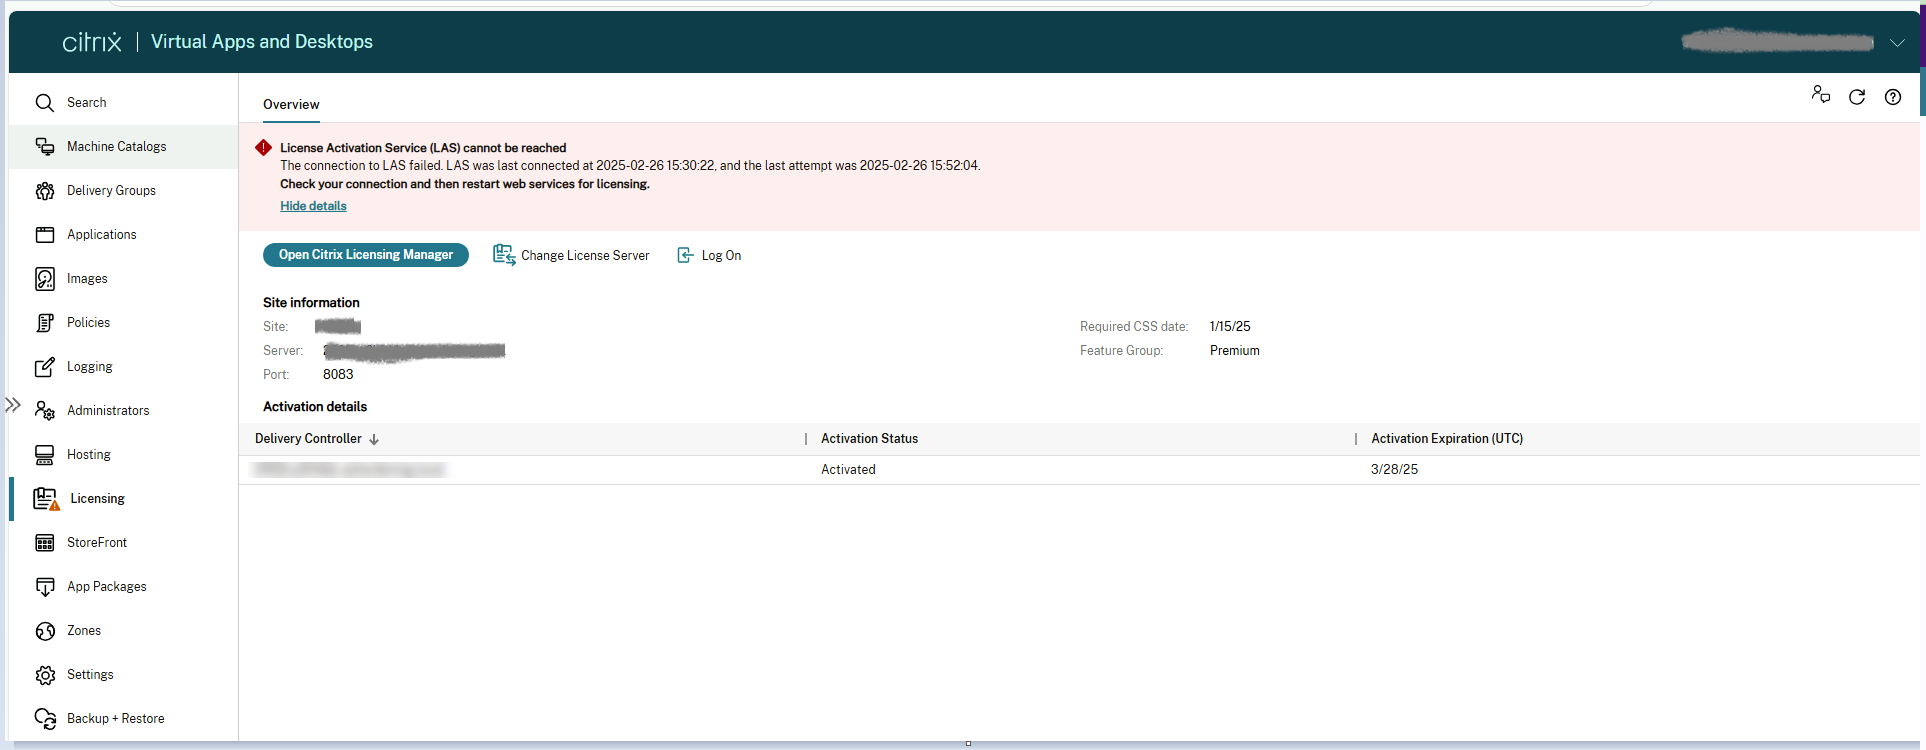Open the account dropdown chevron in header
The width and height of the screenshot is (1926, 750).
pyautogui.click(x=1897, y=43)
